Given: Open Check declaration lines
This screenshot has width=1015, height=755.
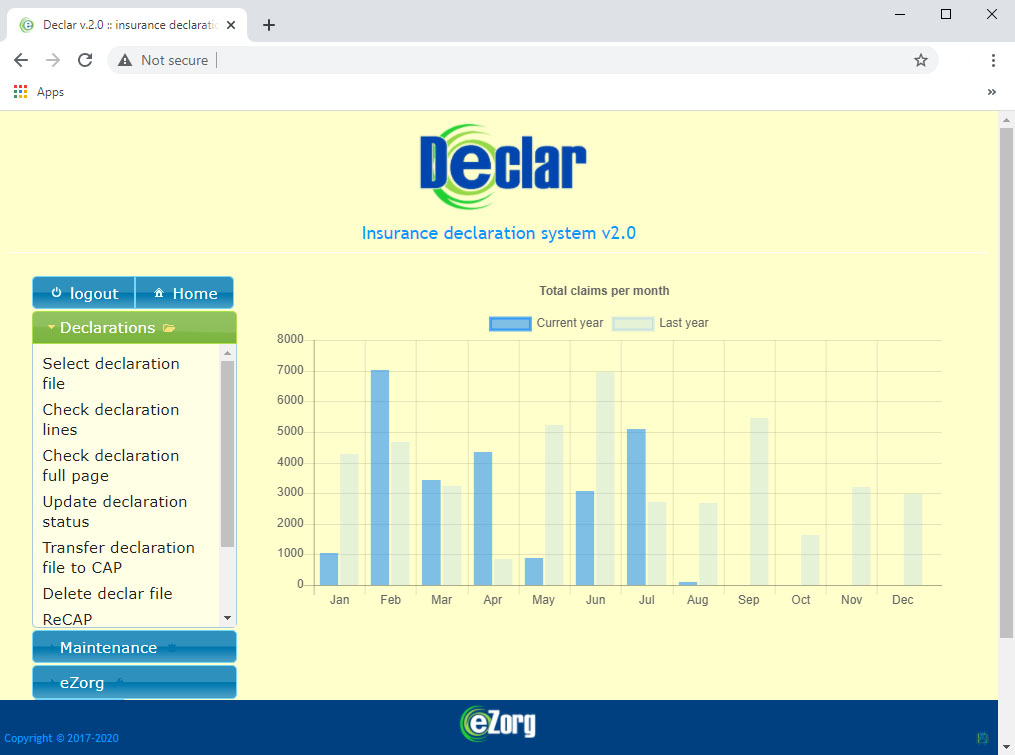Looking at the screenshot, I should pos(111,420).
